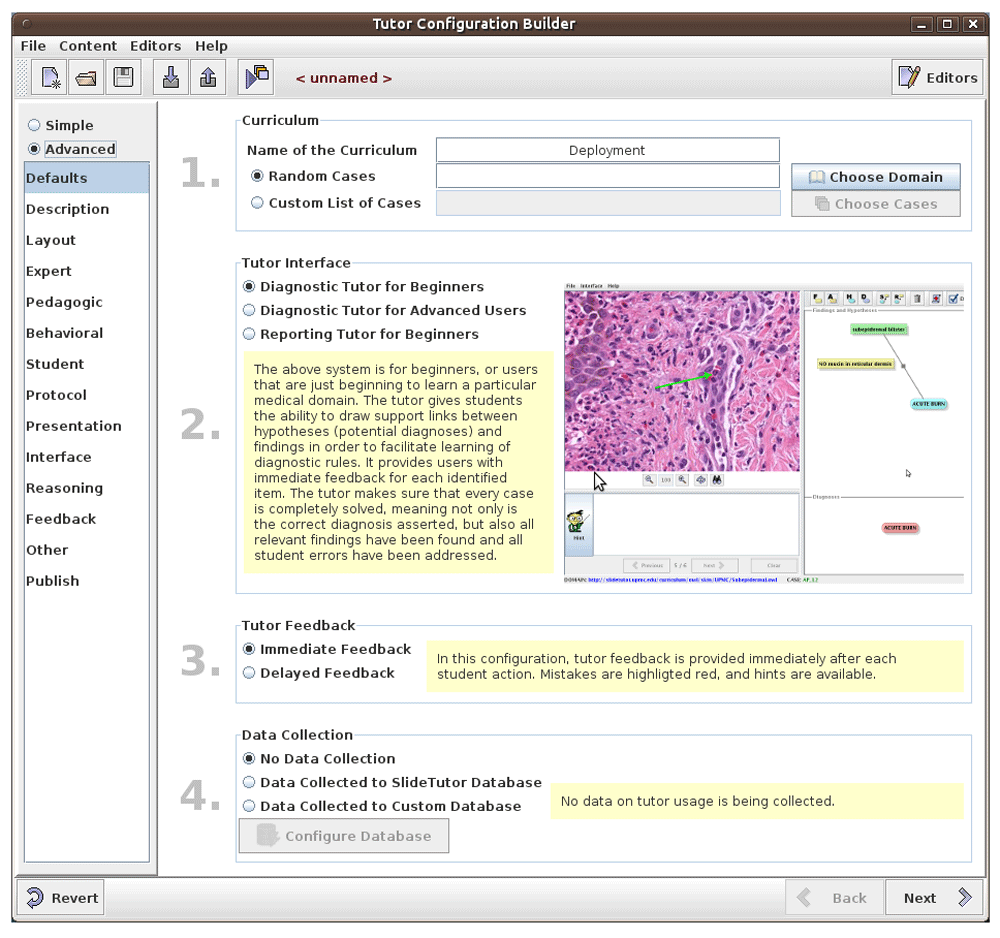
Task: Select the Advanced mode radio button
Action: click(x=72, y=149)
